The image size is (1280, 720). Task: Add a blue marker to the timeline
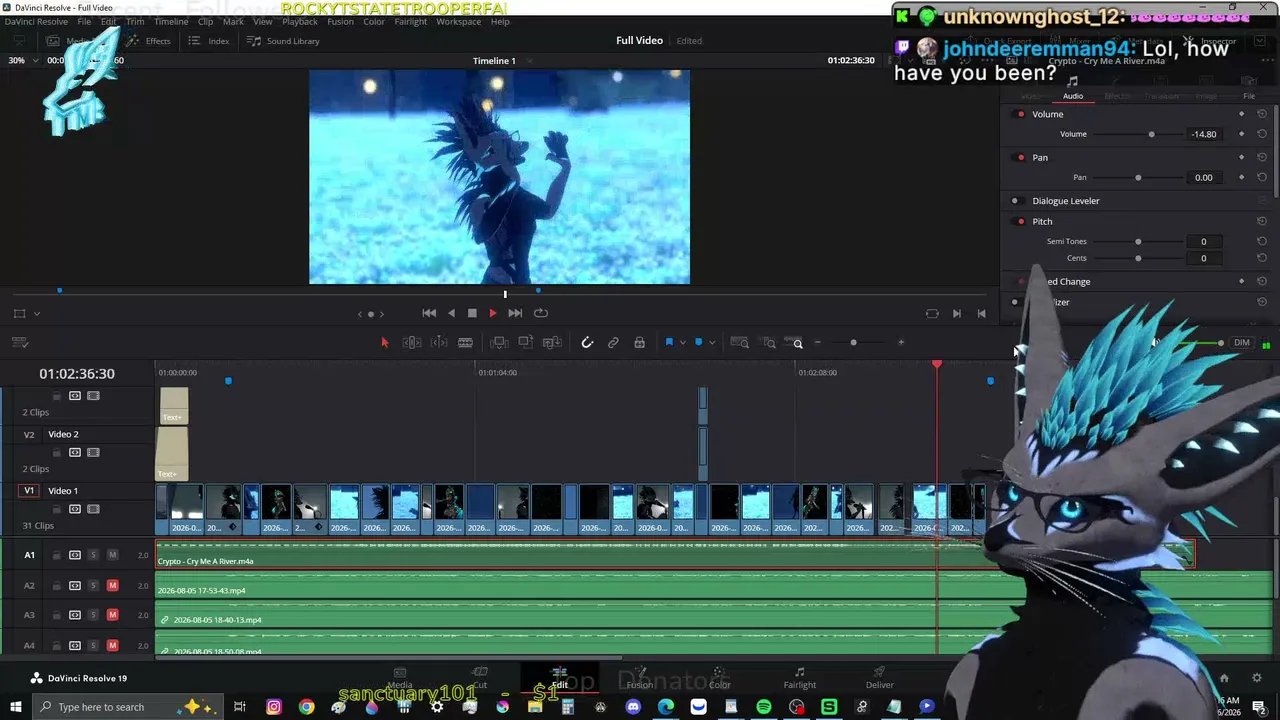(x=698, y=342)
